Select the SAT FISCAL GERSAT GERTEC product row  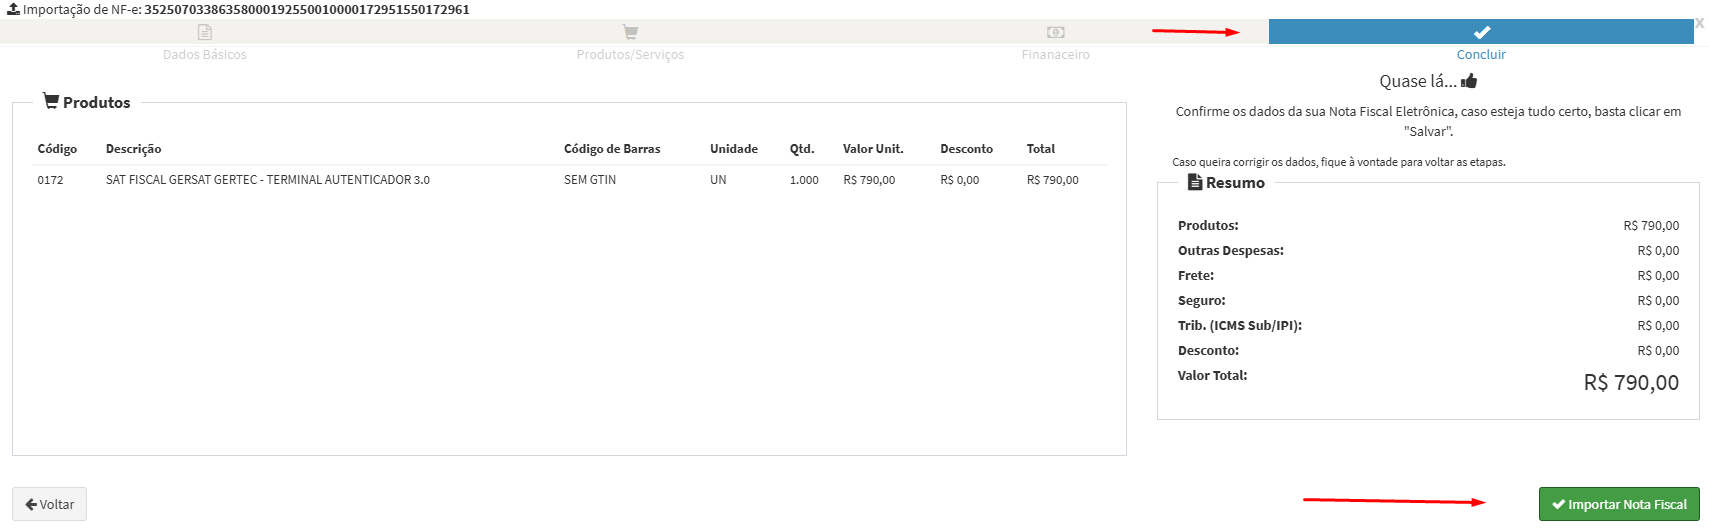point(267,180)
